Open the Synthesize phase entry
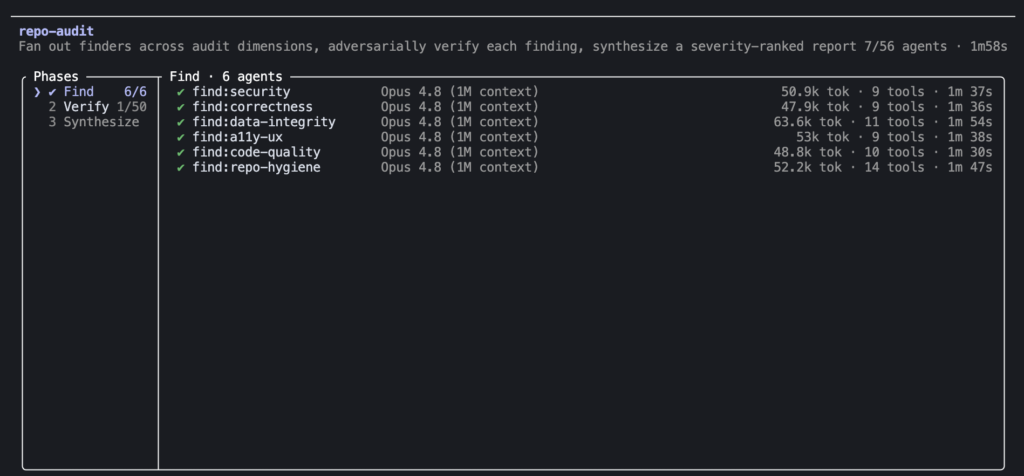Viewport: 1024px width, 476px height. pyautogui.click(x=93, y=122)
